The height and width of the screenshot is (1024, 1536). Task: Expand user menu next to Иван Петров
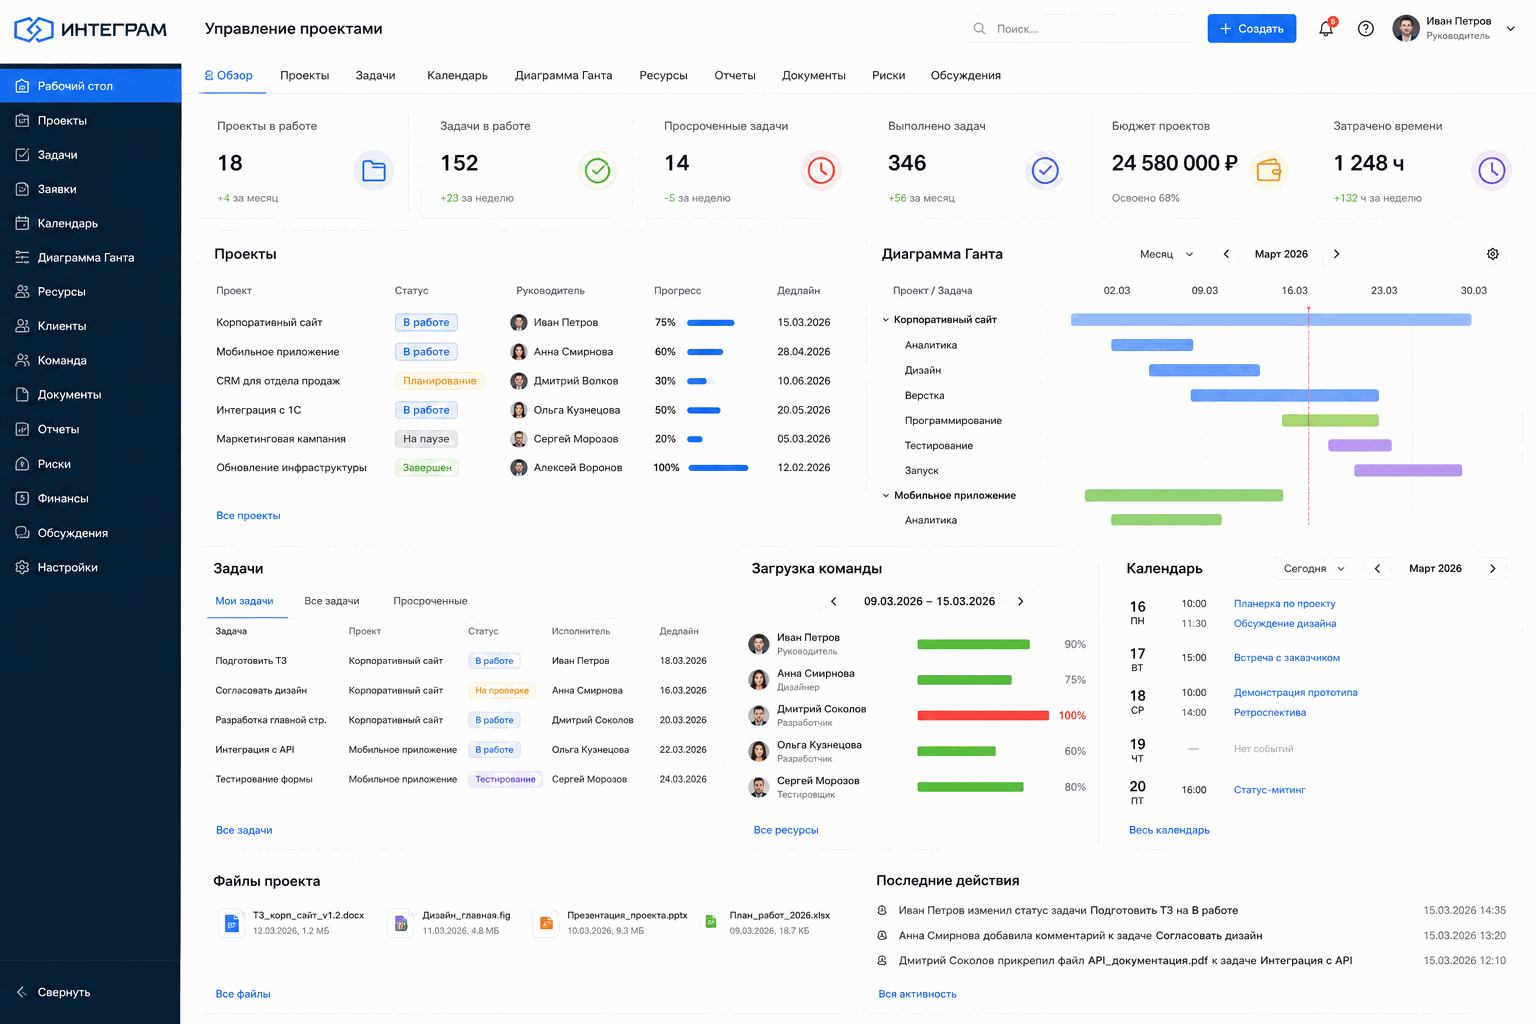click(x=1511, y=29)
